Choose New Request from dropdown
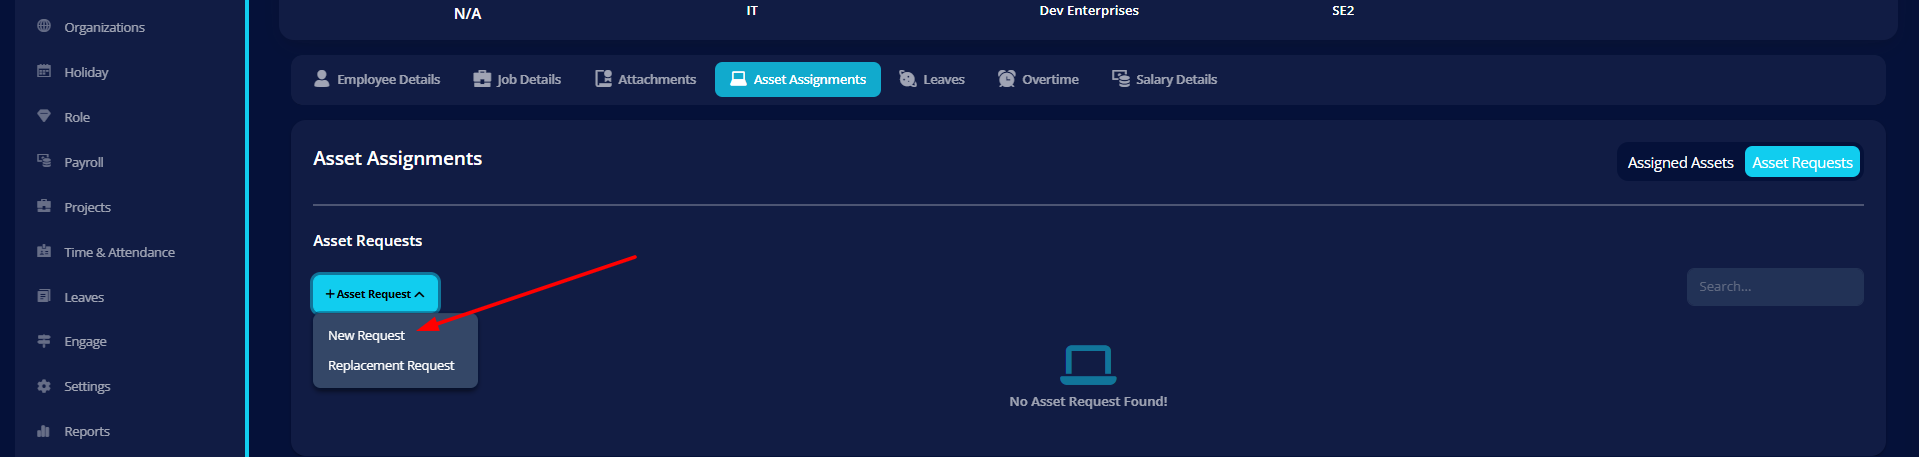1919x457 pixels. coord(366,335)
